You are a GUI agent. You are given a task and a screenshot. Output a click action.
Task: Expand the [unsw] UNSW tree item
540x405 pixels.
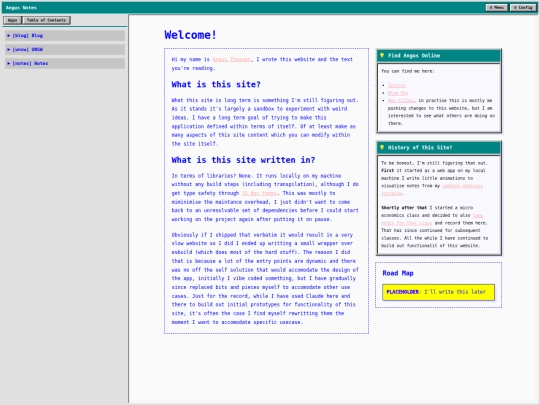(x=65, y=49)
